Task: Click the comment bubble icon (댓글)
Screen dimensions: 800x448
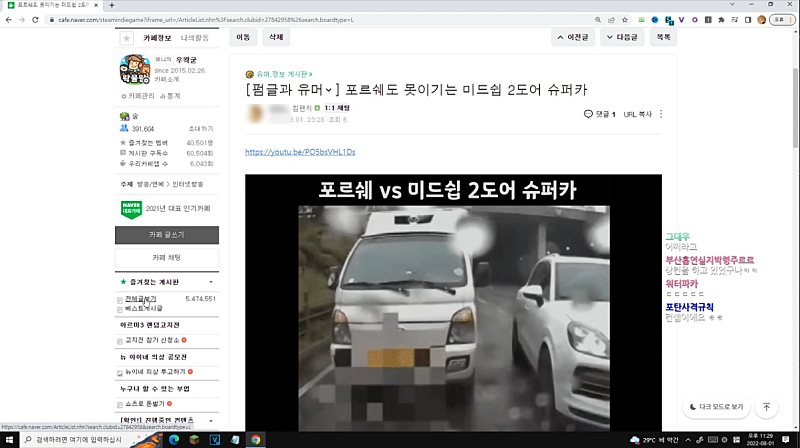Action: (589, 114)
